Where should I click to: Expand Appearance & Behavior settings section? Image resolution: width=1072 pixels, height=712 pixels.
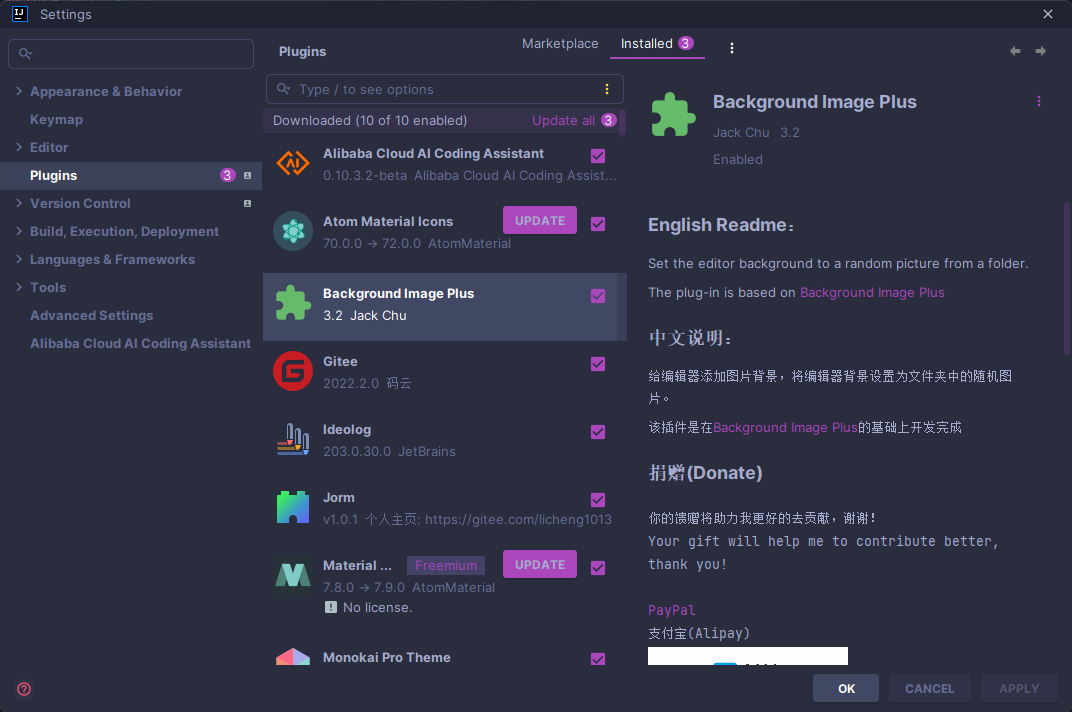pos(19,91)
